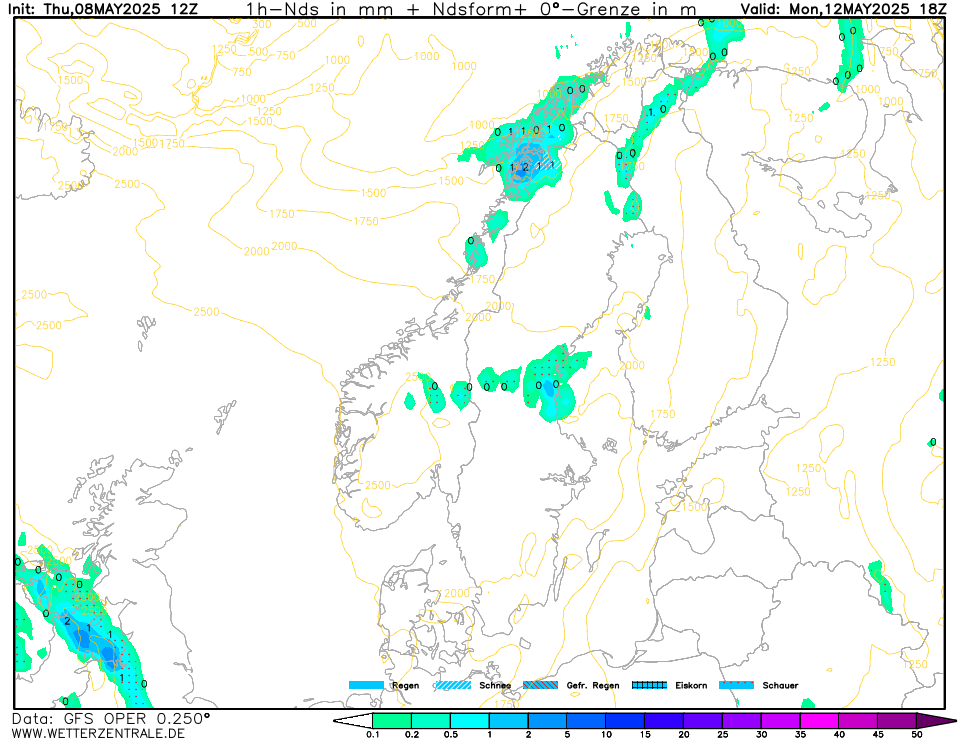Click the '50' color bar scale value
The height and width of the screenshot is (741, 959).
tap(917, 734)
